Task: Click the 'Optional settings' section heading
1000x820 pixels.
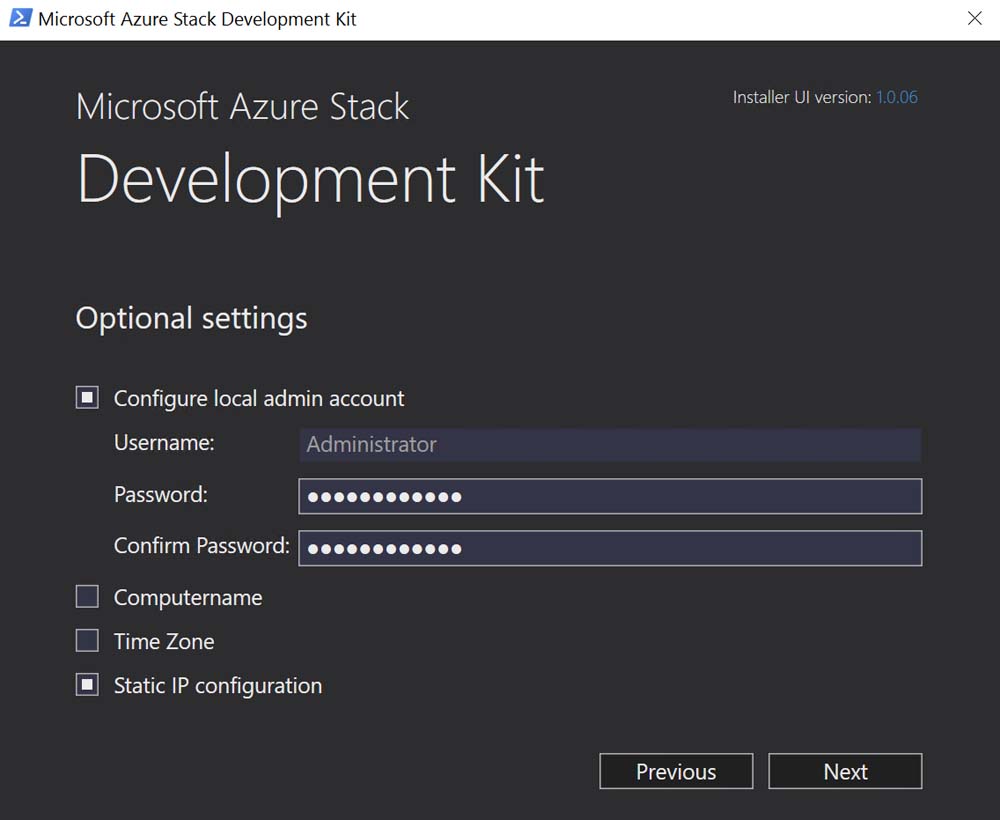Action: (191, 318)
